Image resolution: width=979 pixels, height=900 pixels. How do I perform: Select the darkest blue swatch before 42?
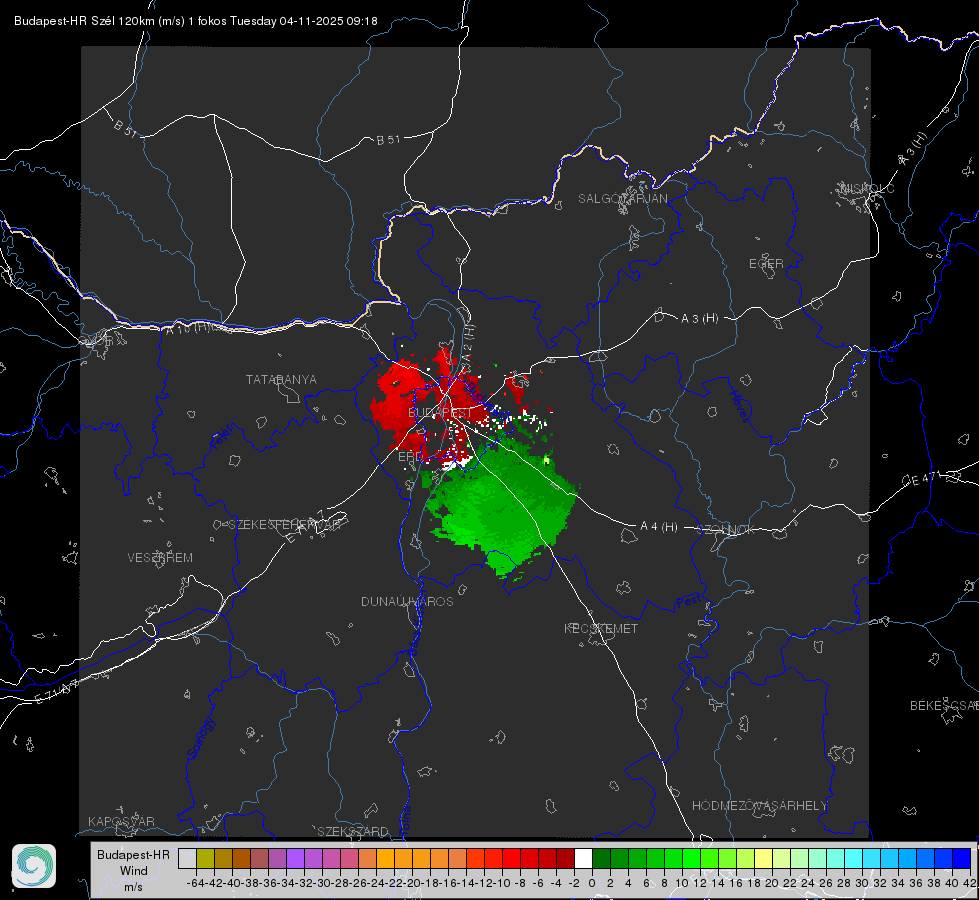pyautogui.click(x=962, y=858)
